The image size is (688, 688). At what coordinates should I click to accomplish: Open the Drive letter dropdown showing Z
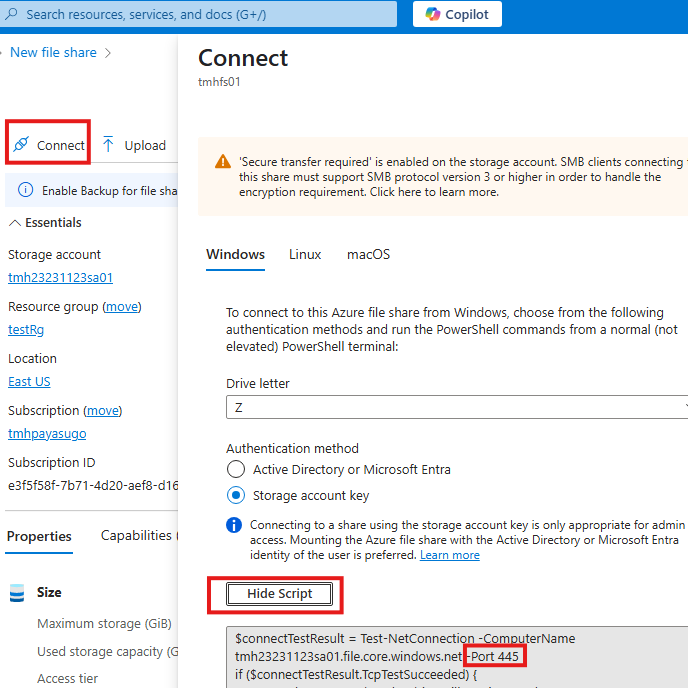point(457,407)
